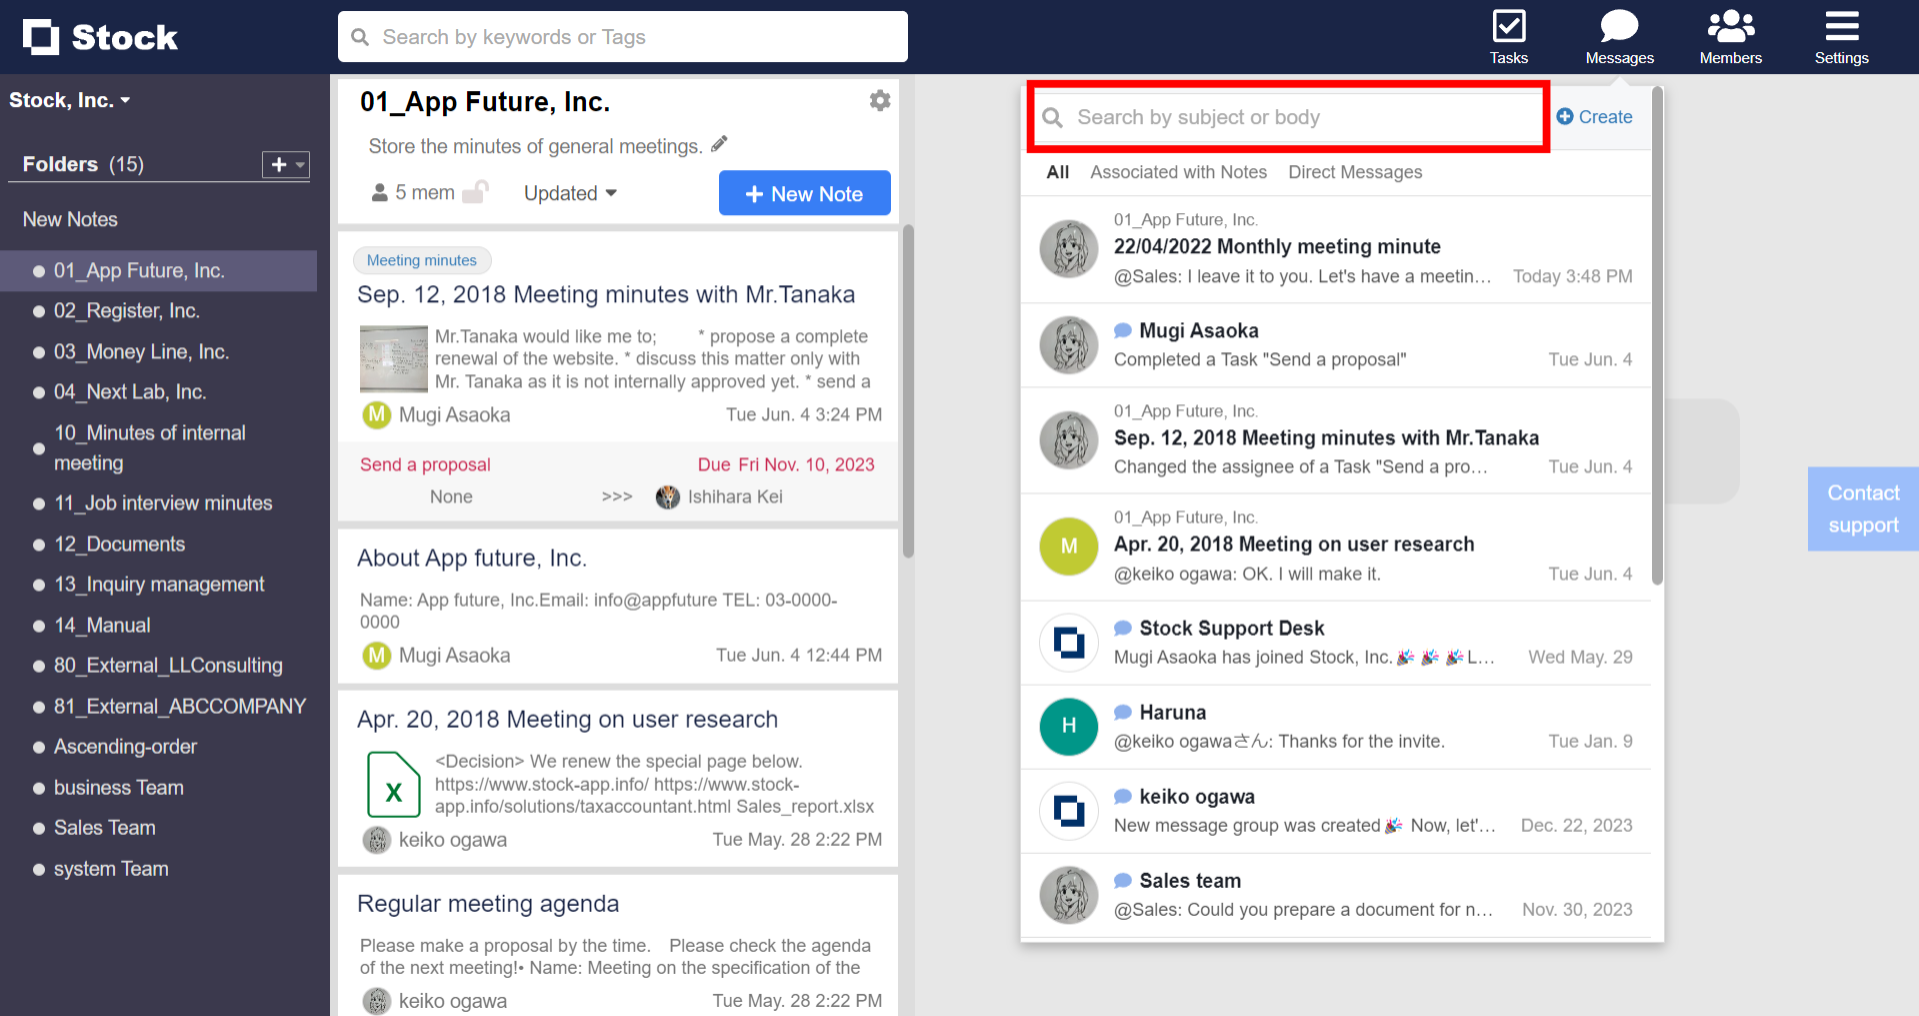Expand the Stock, Inc. workspace selector
This screenshot has width=1919, height=1016.
coord(70,99)
